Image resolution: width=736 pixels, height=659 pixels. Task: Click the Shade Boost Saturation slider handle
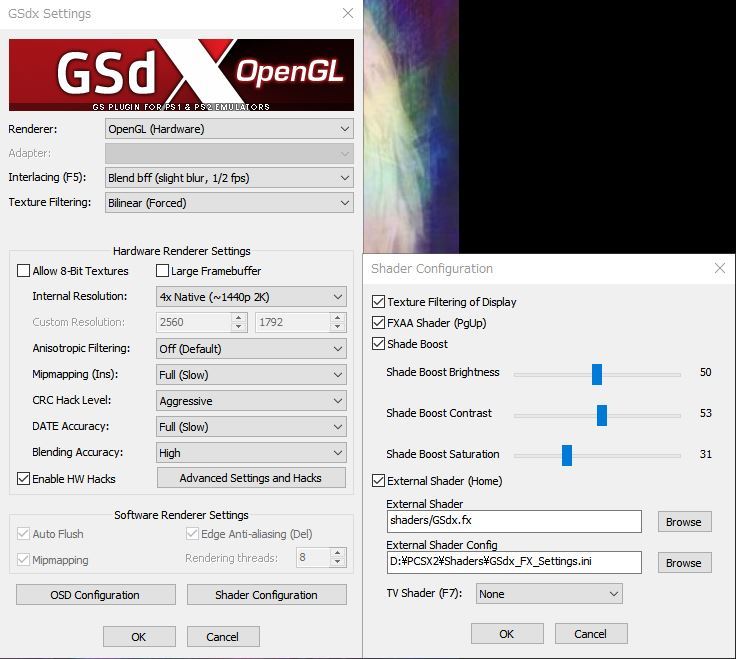(x=567, y=456)
